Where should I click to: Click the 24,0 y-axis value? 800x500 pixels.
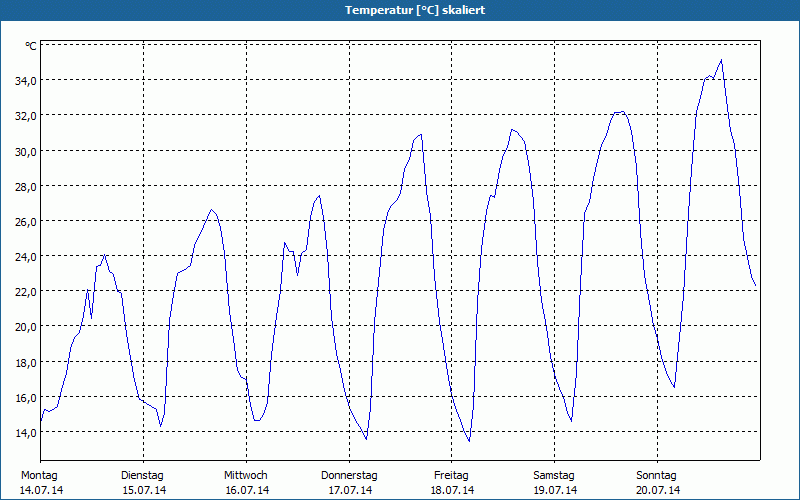pos(26,257)
